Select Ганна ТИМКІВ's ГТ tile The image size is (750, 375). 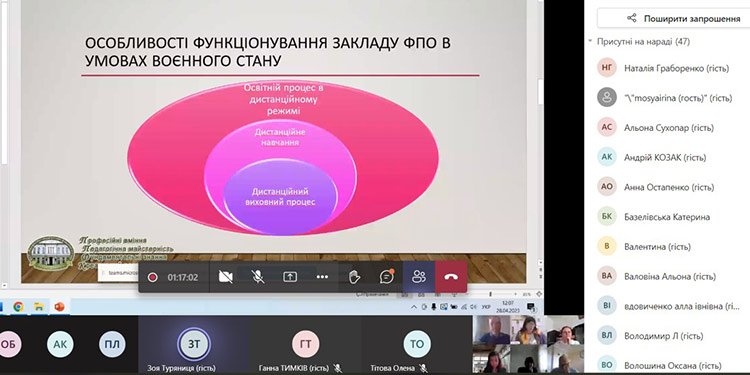pos(306,344)
